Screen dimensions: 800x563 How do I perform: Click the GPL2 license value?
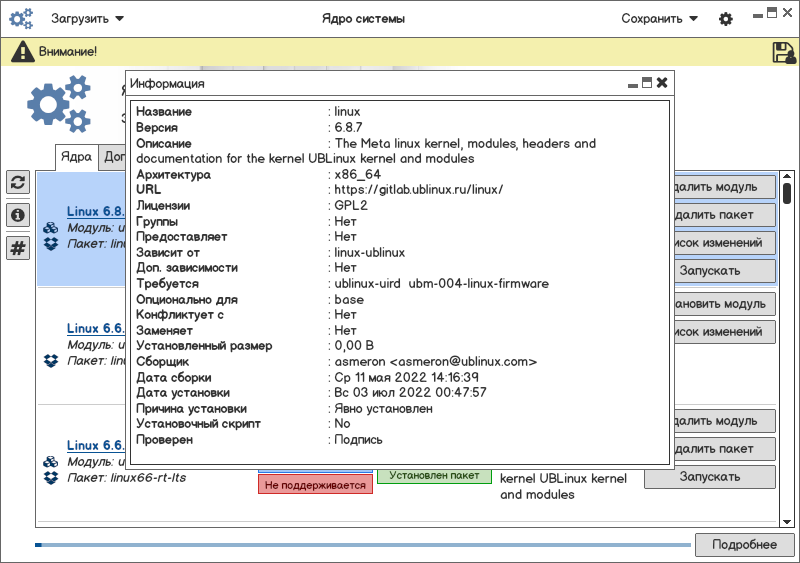351,206
